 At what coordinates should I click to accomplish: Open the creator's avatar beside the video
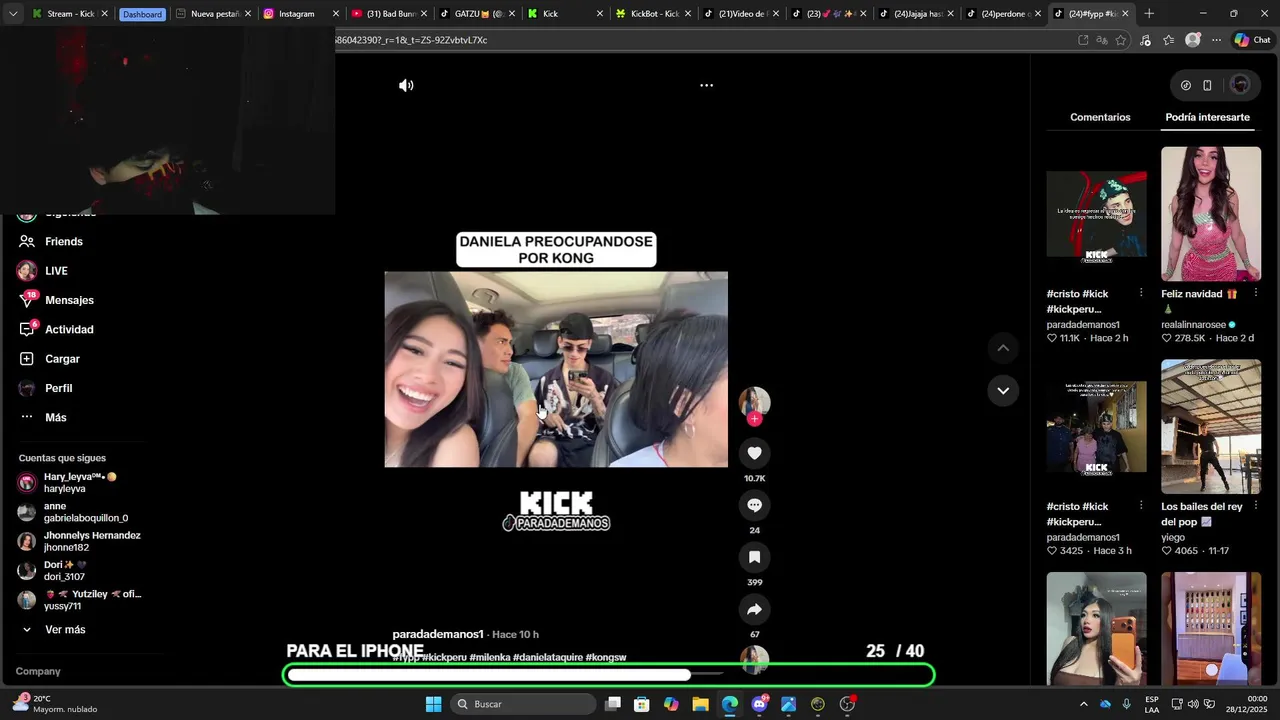(x=754, y=401)
